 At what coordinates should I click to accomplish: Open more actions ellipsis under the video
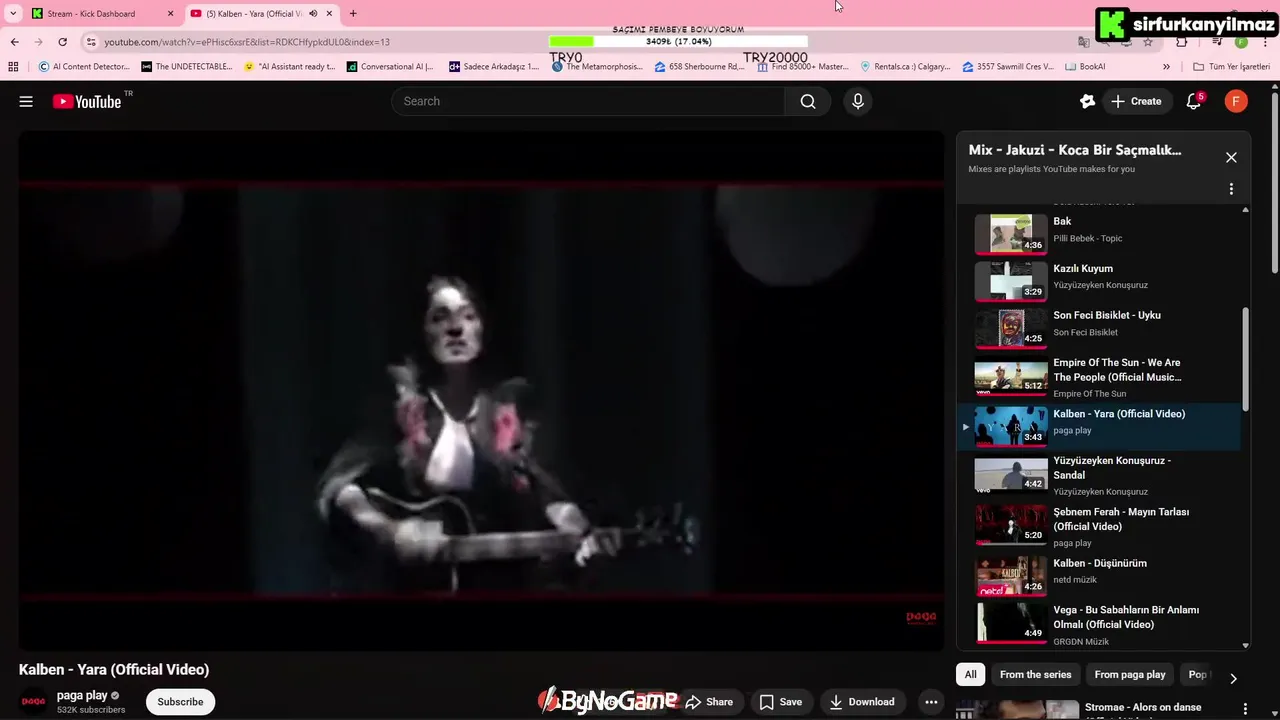click(931, 702)
